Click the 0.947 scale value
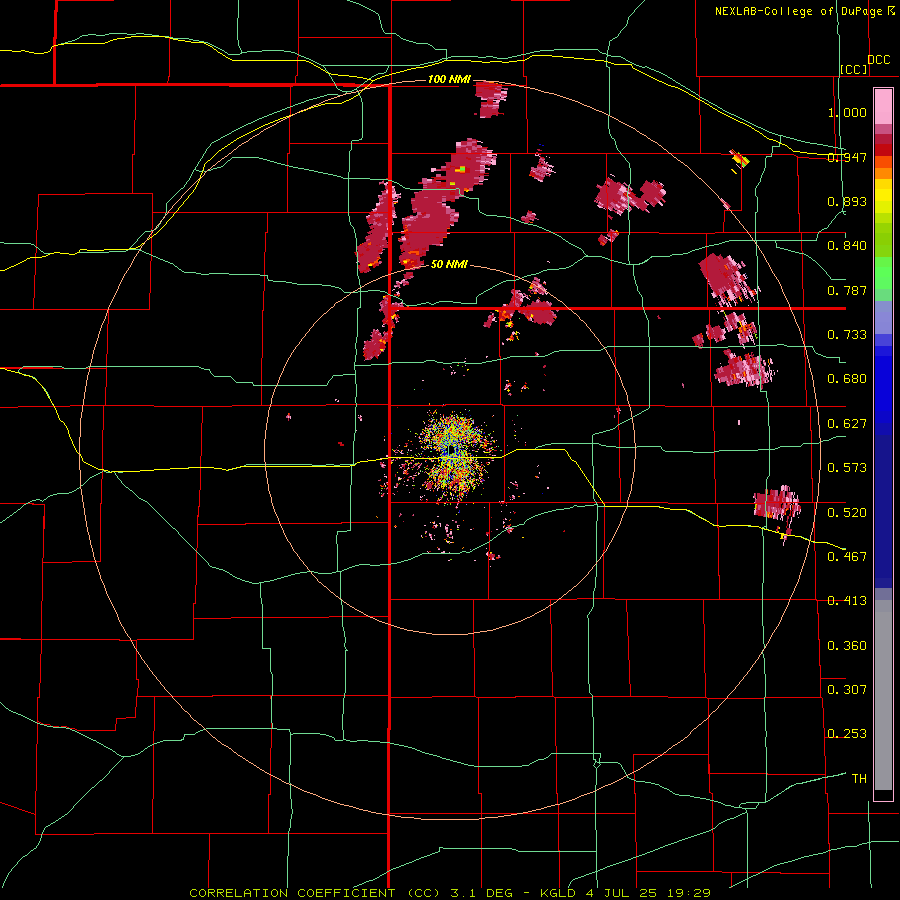The image size is (900, 900). [x=847, y=157]
